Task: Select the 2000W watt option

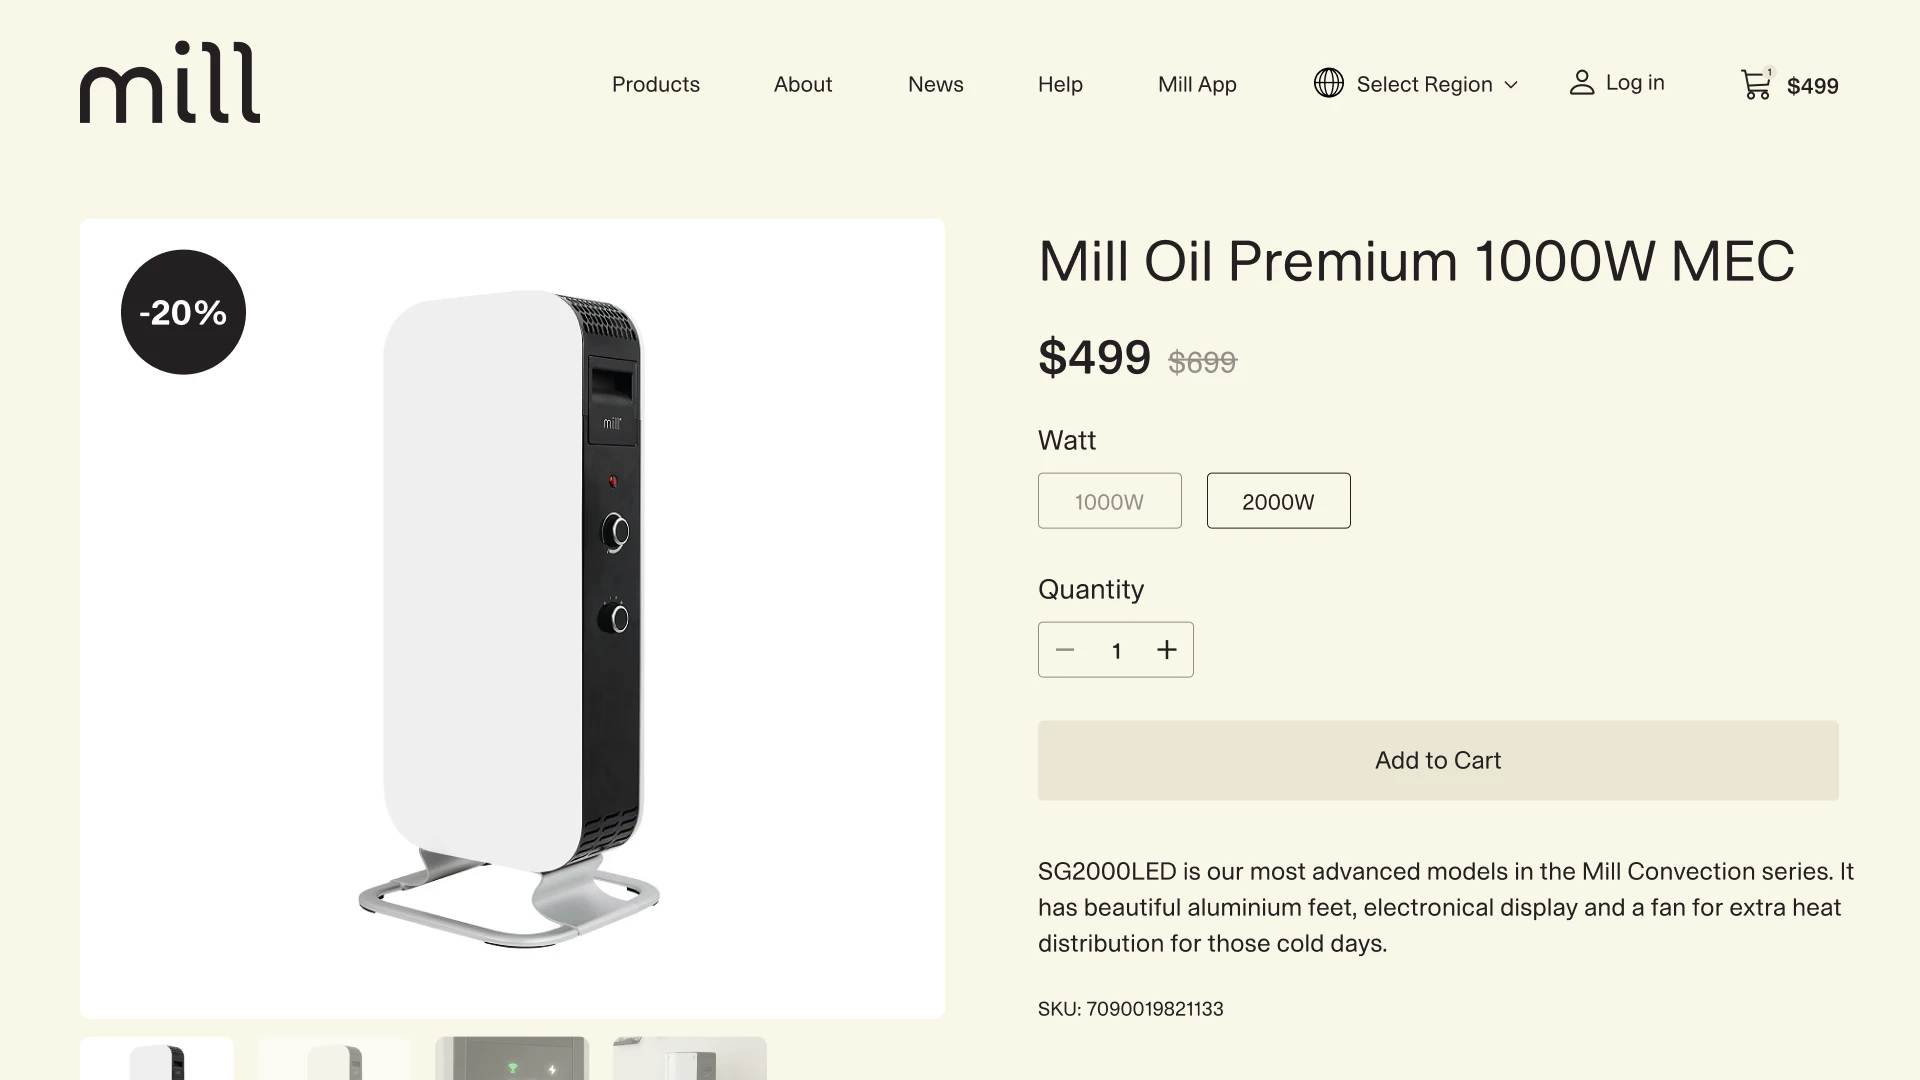Action: [1278, 501]
